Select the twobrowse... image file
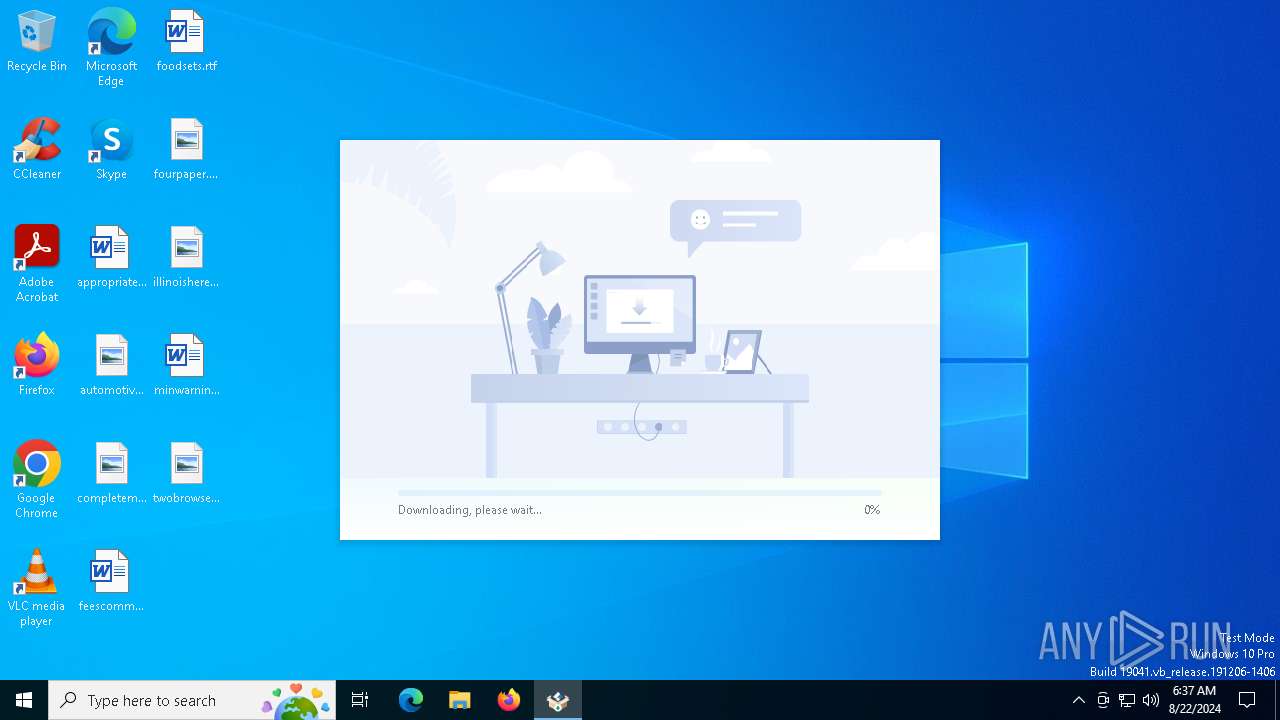This screenshot has height=720, width=1280. (x=186, y=474)
